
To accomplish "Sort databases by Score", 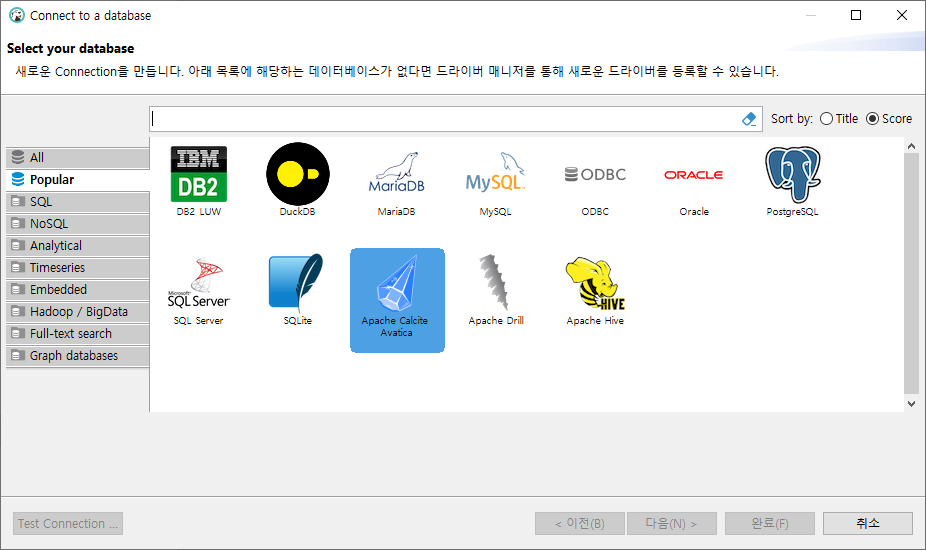I will [x=889, y=119].
